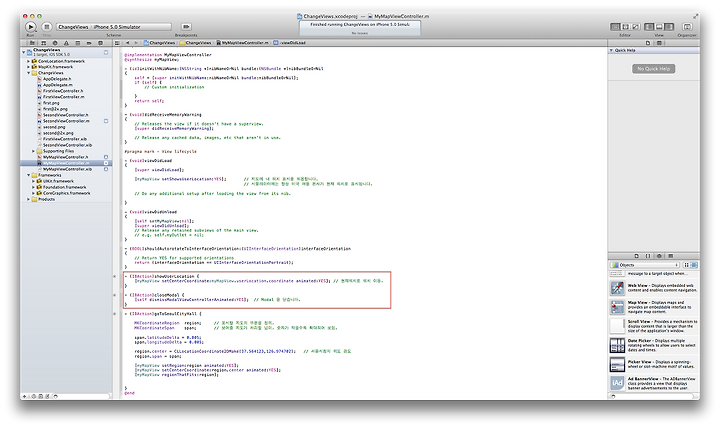The image size is (720, 428).
Task: Toggle the Debug area view button
Action: click(x=659, y=27)
